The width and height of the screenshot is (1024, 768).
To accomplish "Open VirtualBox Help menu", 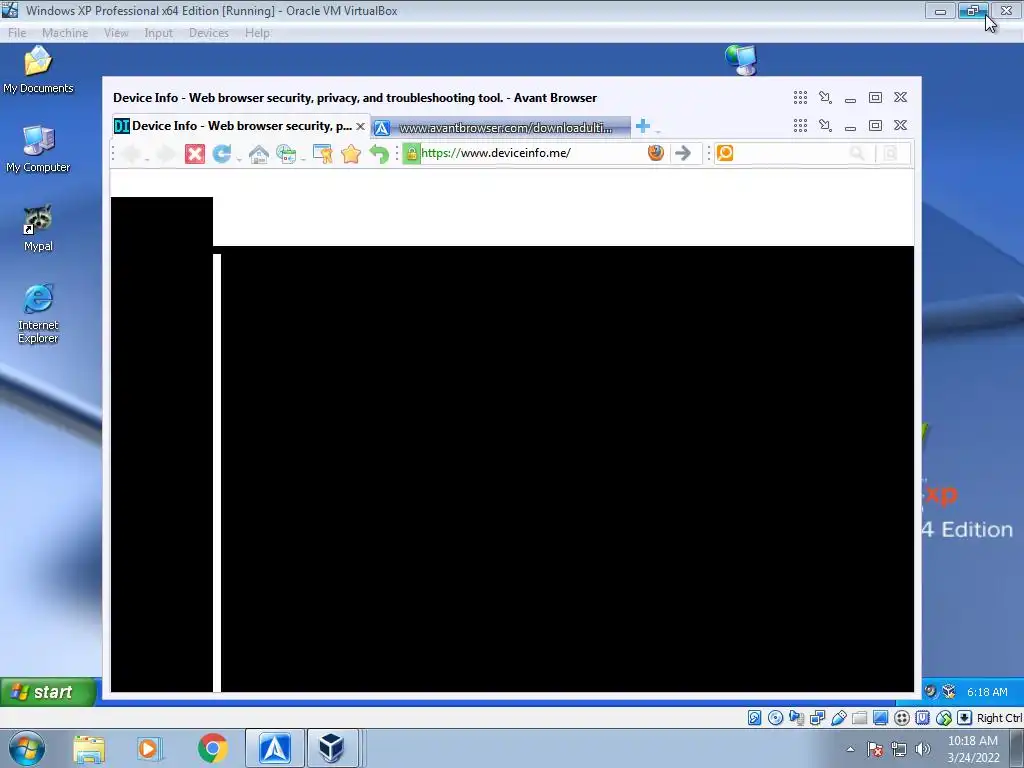I will pos(257,33).
